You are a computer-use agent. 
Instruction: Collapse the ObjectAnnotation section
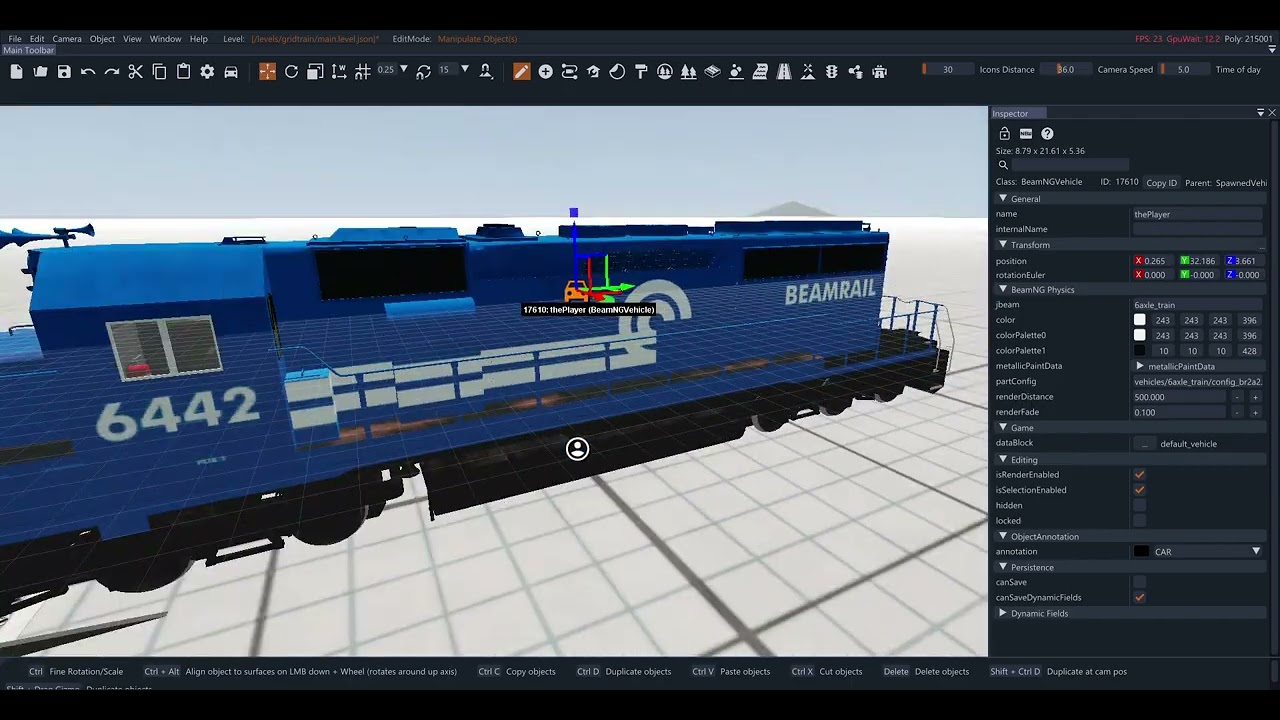pos(1003,537)
